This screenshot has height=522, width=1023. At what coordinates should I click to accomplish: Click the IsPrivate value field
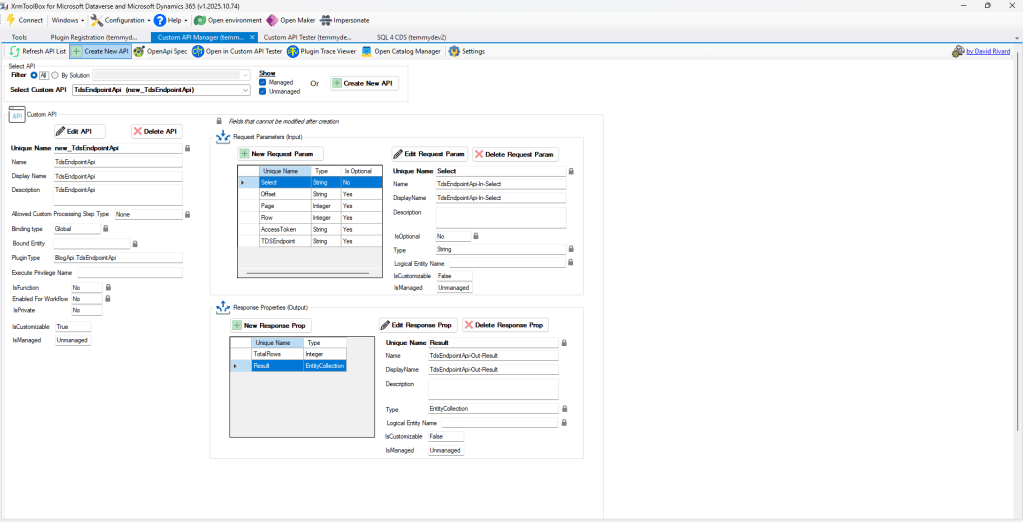[x=86, y=311]
